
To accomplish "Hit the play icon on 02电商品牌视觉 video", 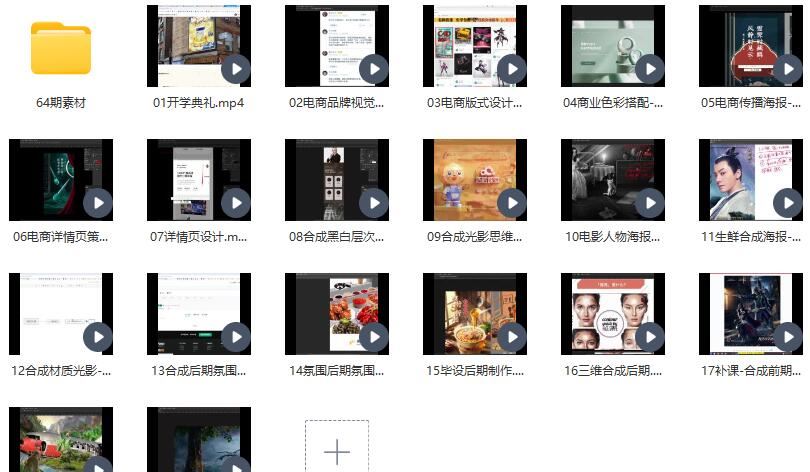I will pyautogui.click(x=373, y=69).
